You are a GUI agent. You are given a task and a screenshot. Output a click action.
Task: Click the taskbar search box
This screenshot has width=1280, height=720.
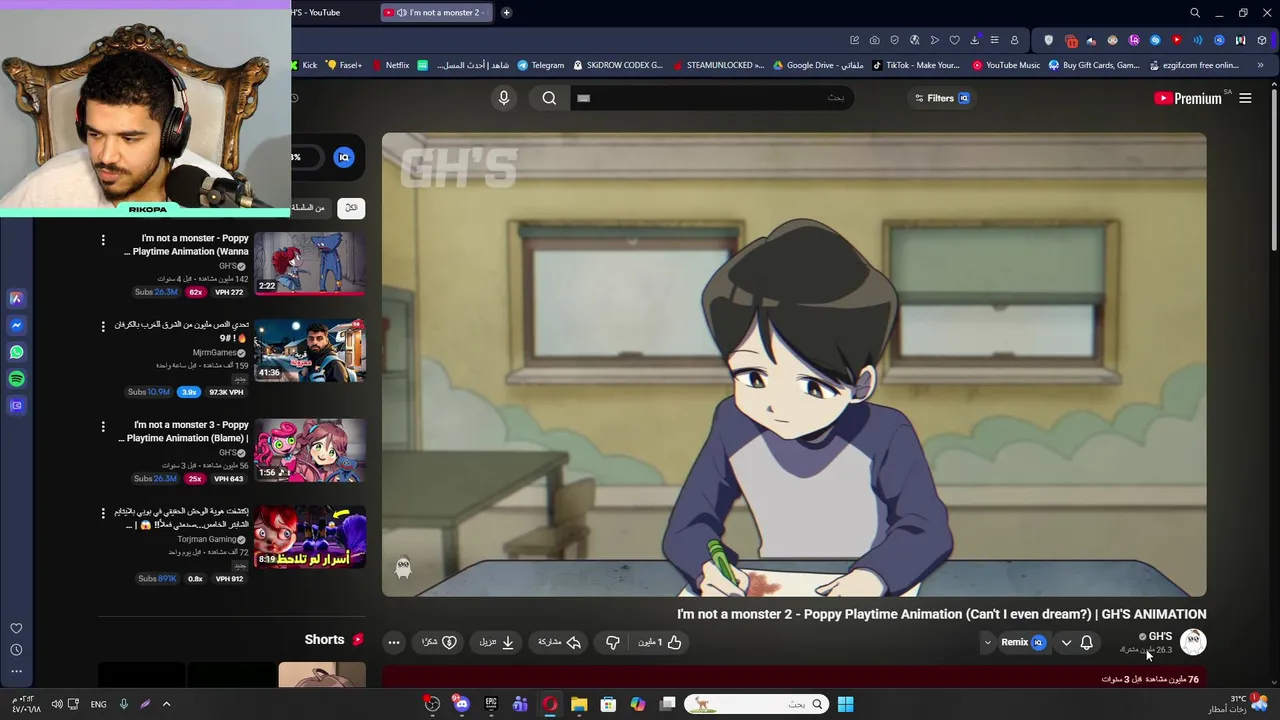(755, 704)
